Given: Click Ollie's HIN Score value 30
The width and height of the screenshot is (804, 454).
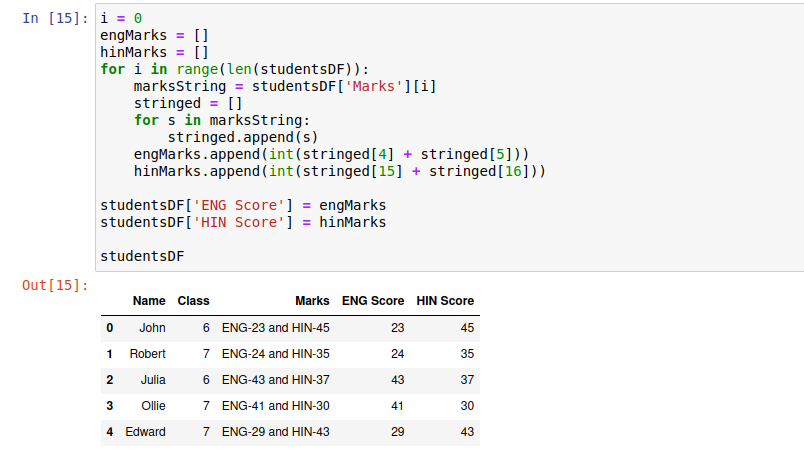Looking at the screenshot, I should [x=467, y=406].
